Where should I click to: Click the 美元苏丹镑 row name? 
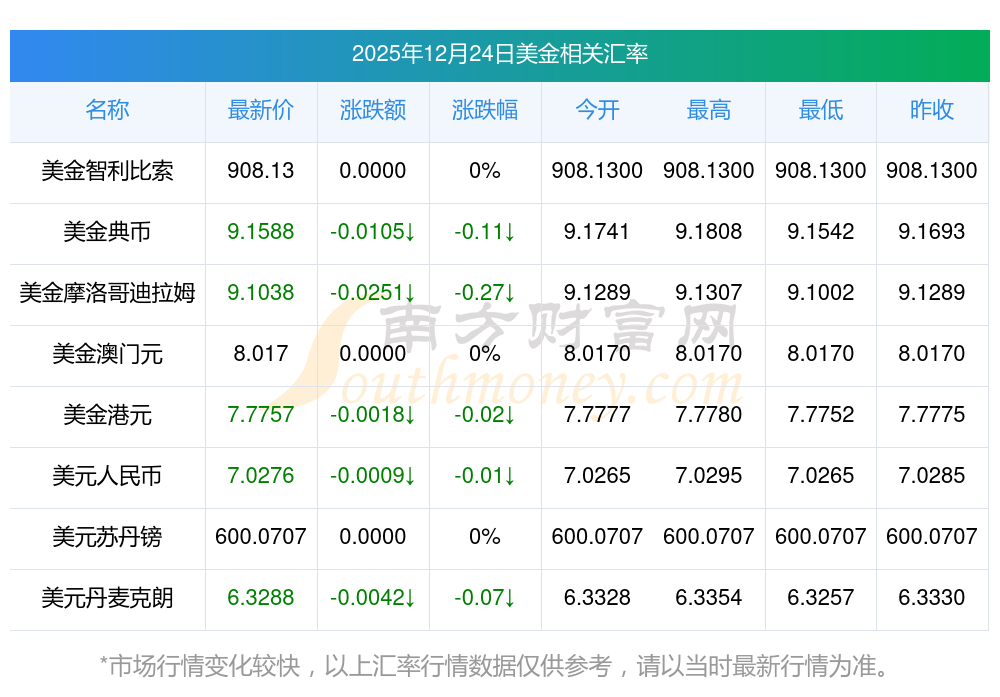[107, 537]
